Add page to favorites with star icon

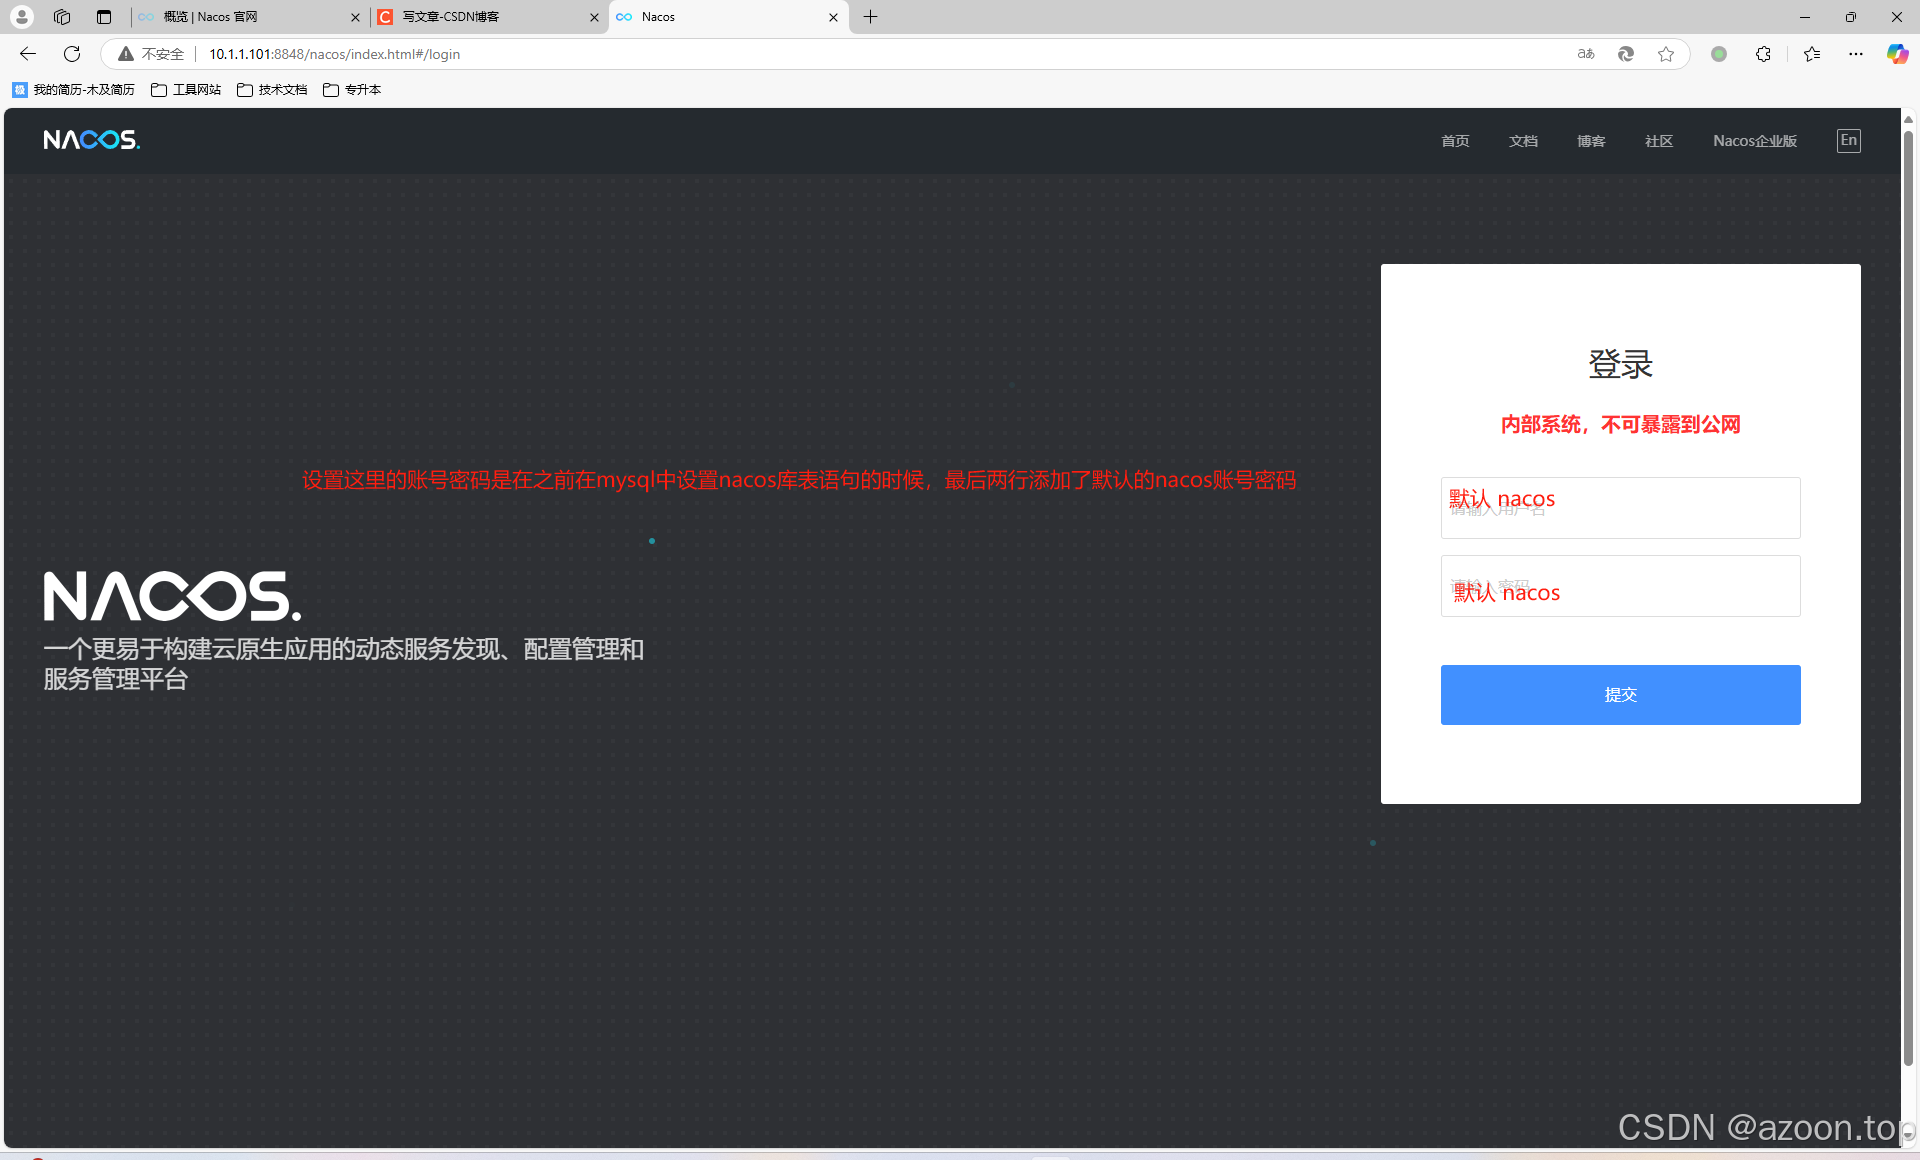coord(1666,54)
